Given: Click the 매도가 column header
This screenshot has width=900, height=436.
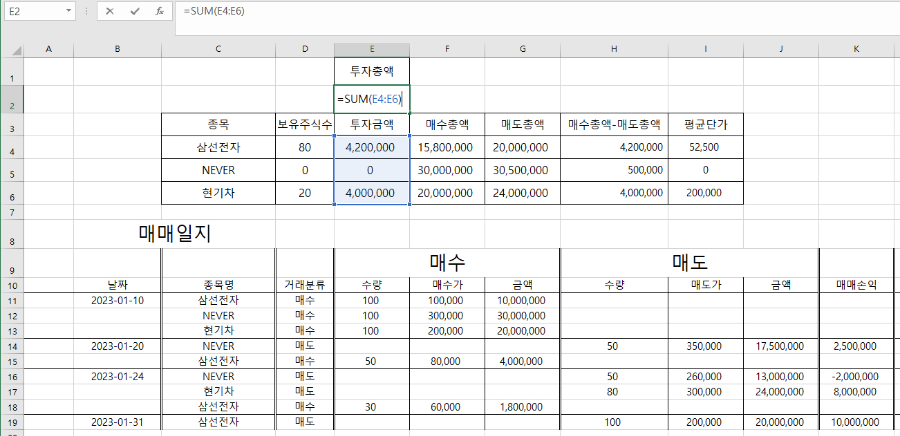Looking at the screenshot, I should click(705, 285).
